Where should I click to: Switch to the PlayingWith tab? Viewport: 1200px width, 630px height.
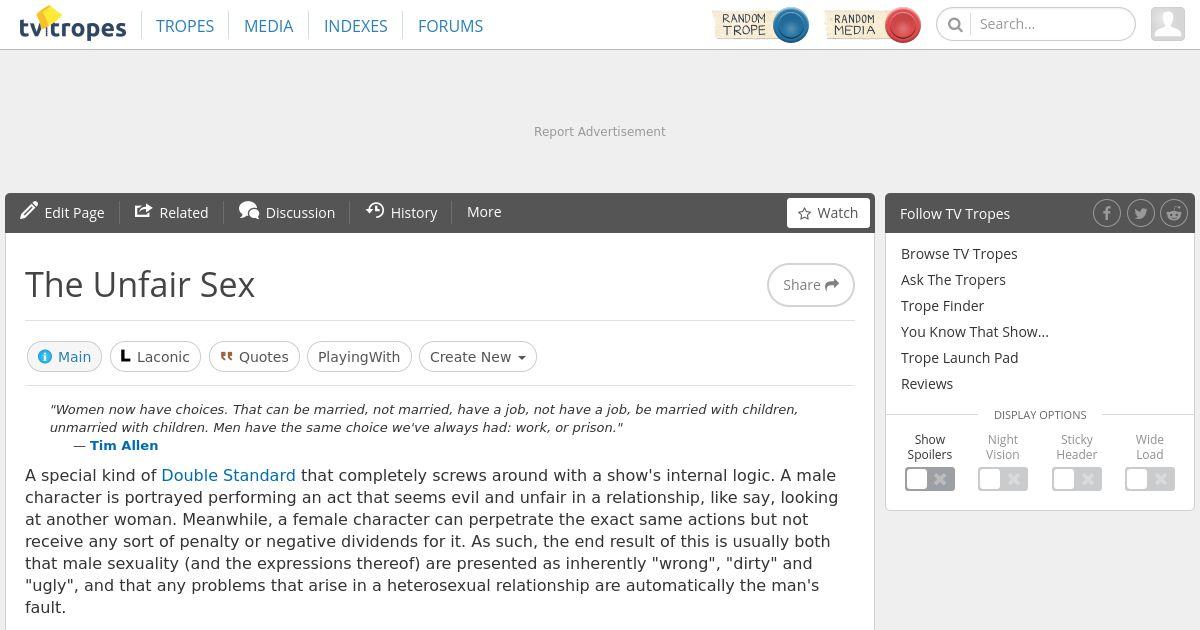coord(359,357)
